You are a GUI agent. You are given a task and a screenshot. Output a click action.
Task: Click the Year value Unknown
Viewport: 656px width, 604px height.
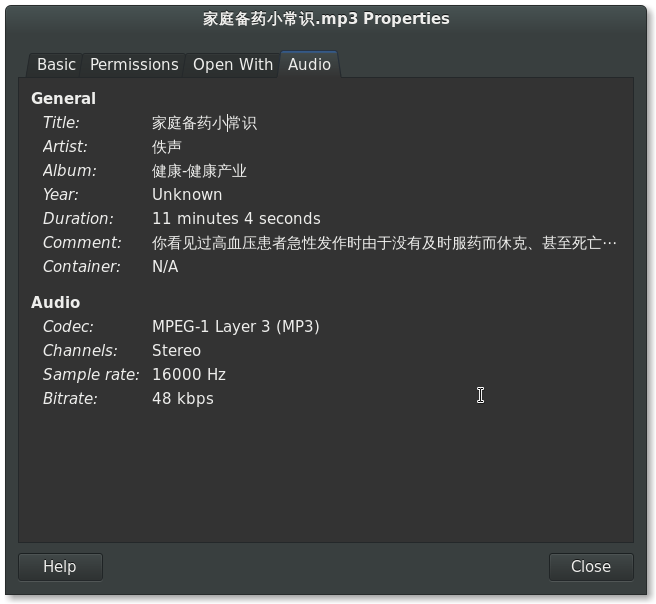pos(187,195)
